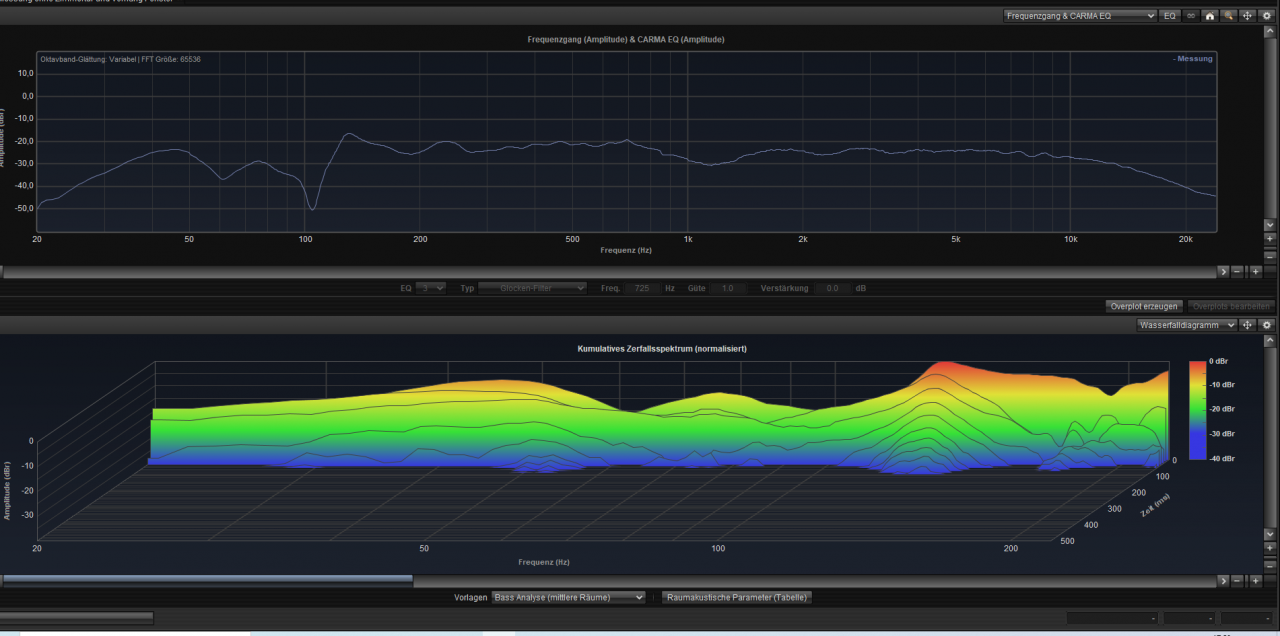Click the lower horizontal scrollbar thumb
This screenshot has width=1280, height=636.
[x=208, y=580]
